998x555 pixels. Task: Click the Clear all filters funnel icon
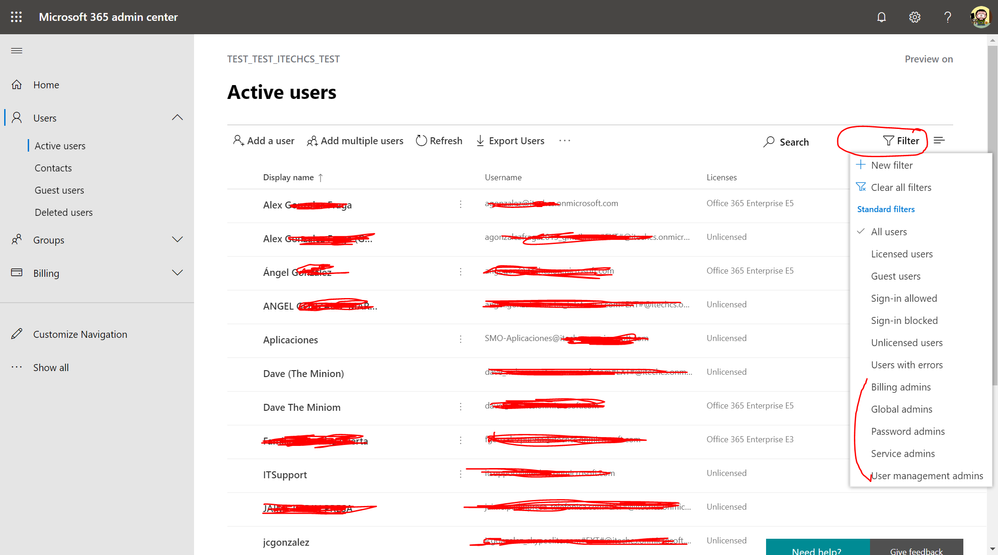pos(861,187)
